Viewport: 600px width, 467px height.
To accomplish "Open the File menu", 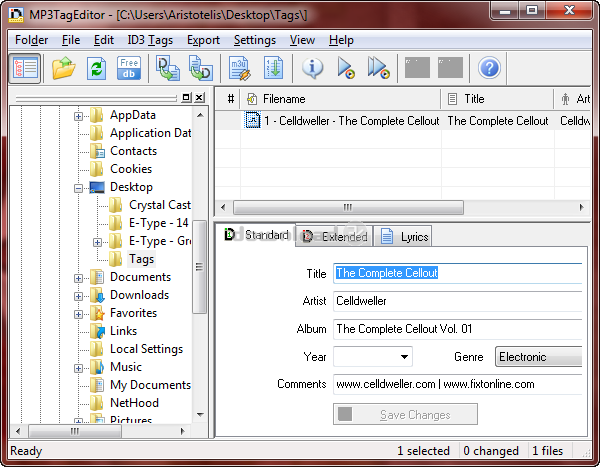I will 71,40.
